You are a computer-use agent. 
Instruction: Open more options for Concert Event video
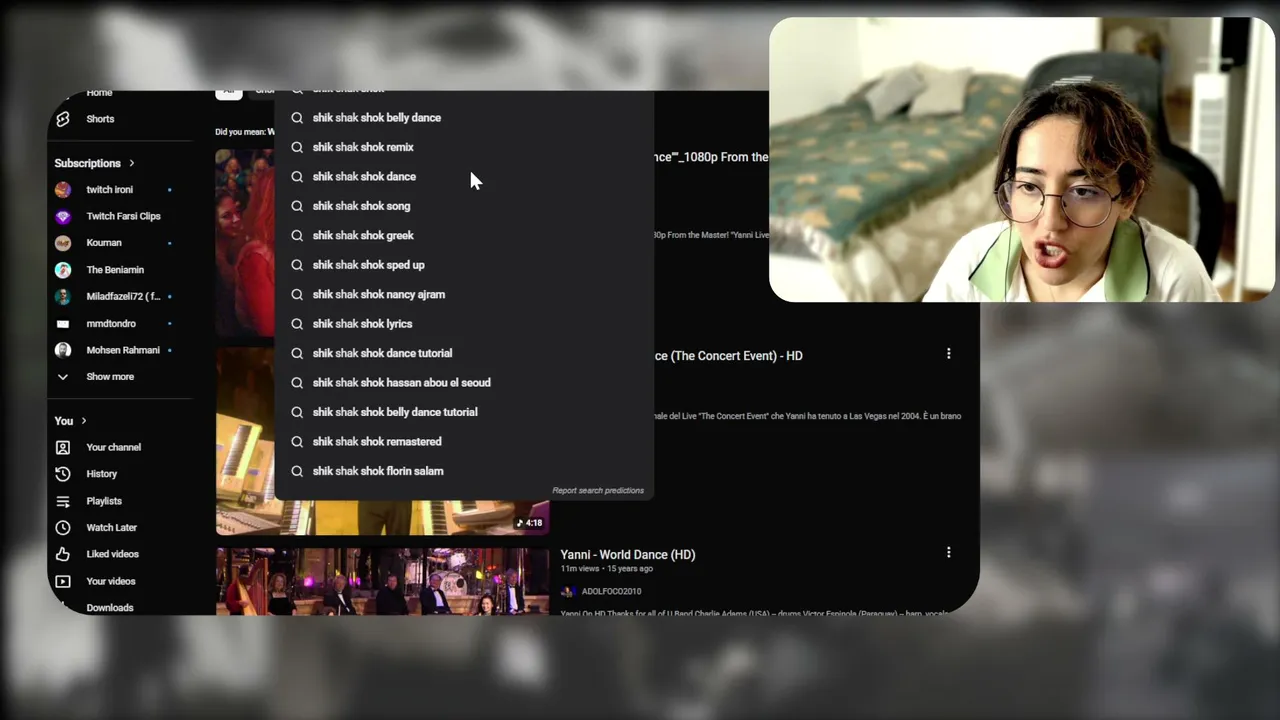tap(949, 353)
